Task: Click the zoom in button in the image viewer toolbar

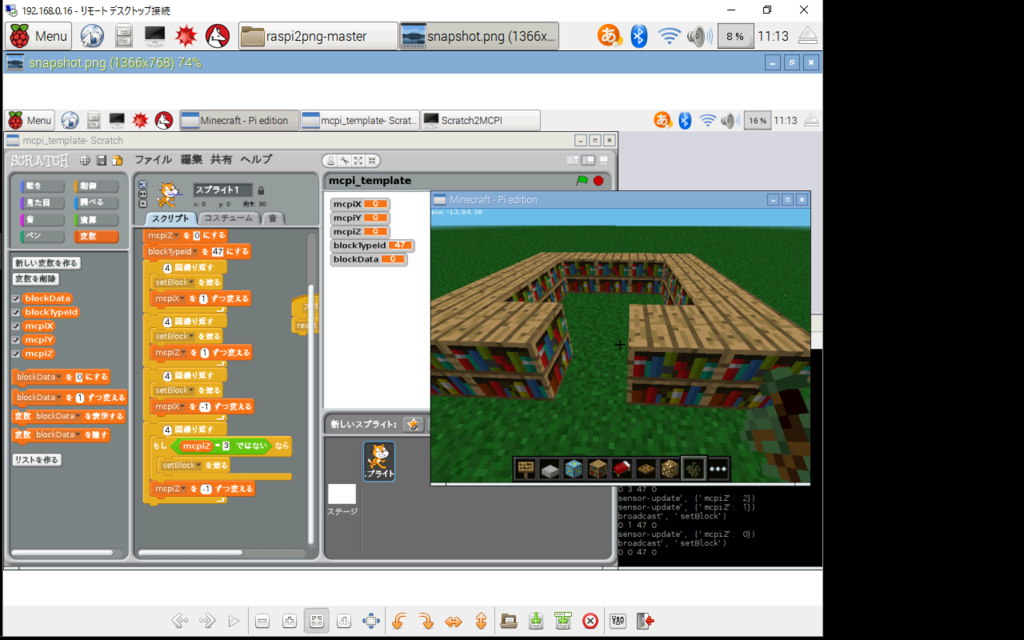Action: pos(289,621)
